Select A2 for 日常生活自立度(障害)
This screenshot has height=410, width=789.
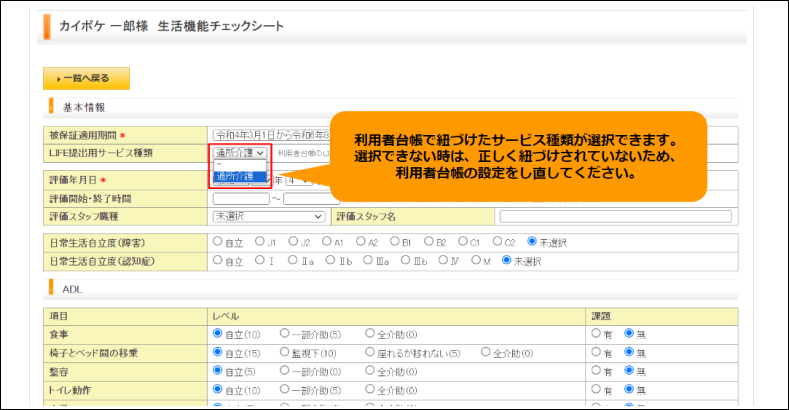coord(360,241)
